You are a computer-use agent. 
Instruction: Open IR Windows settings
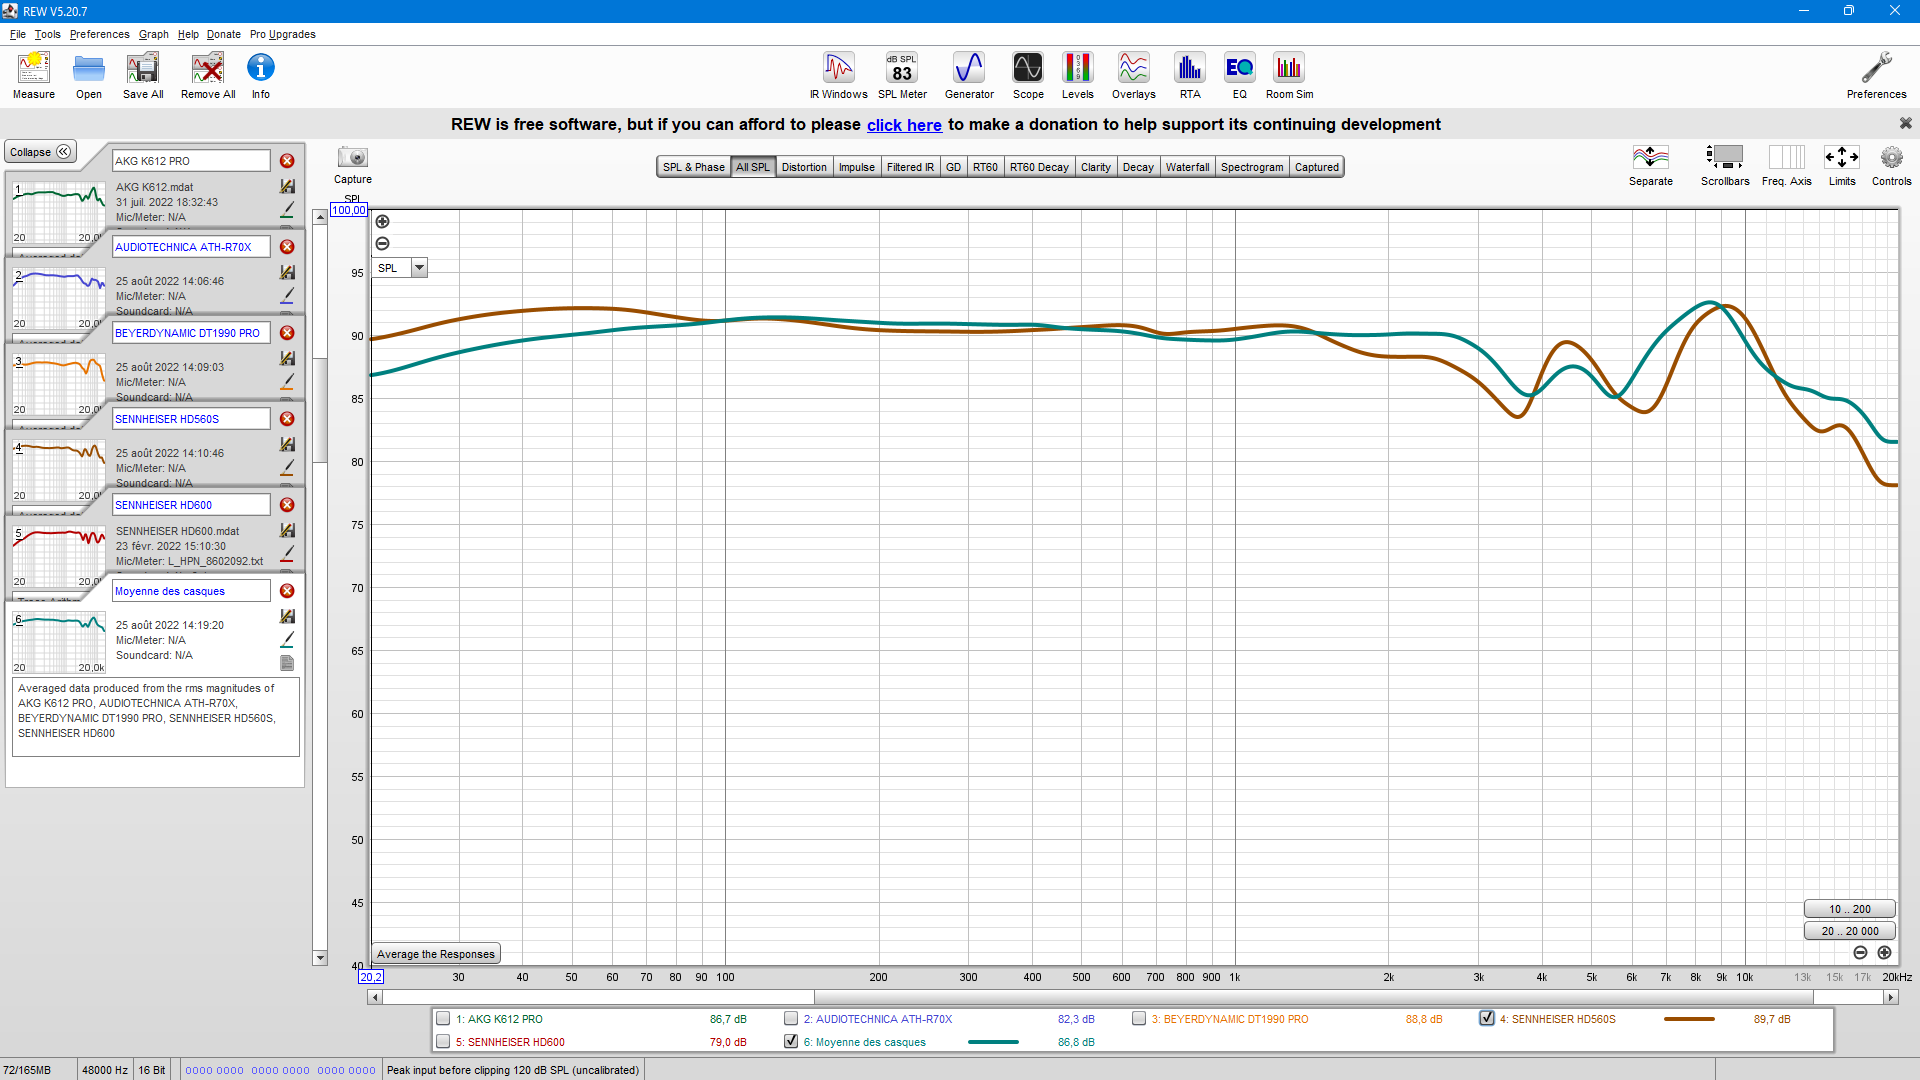click(x=839, y=75)
